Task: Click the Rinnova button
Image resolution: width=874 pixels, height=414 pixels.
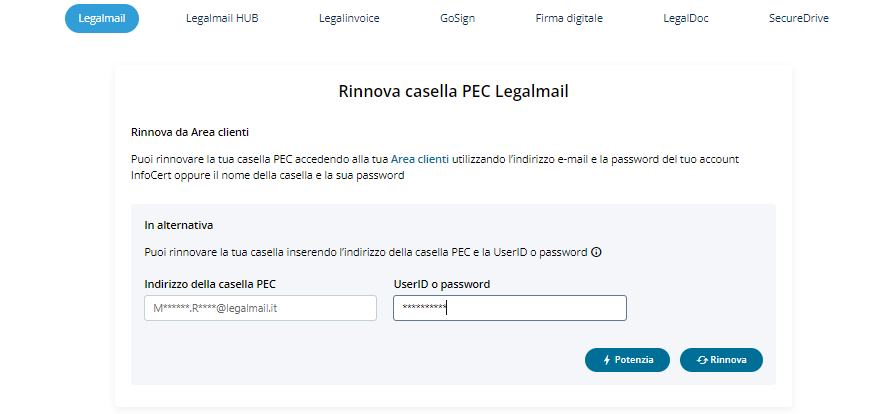Action: tap(721, 360)
